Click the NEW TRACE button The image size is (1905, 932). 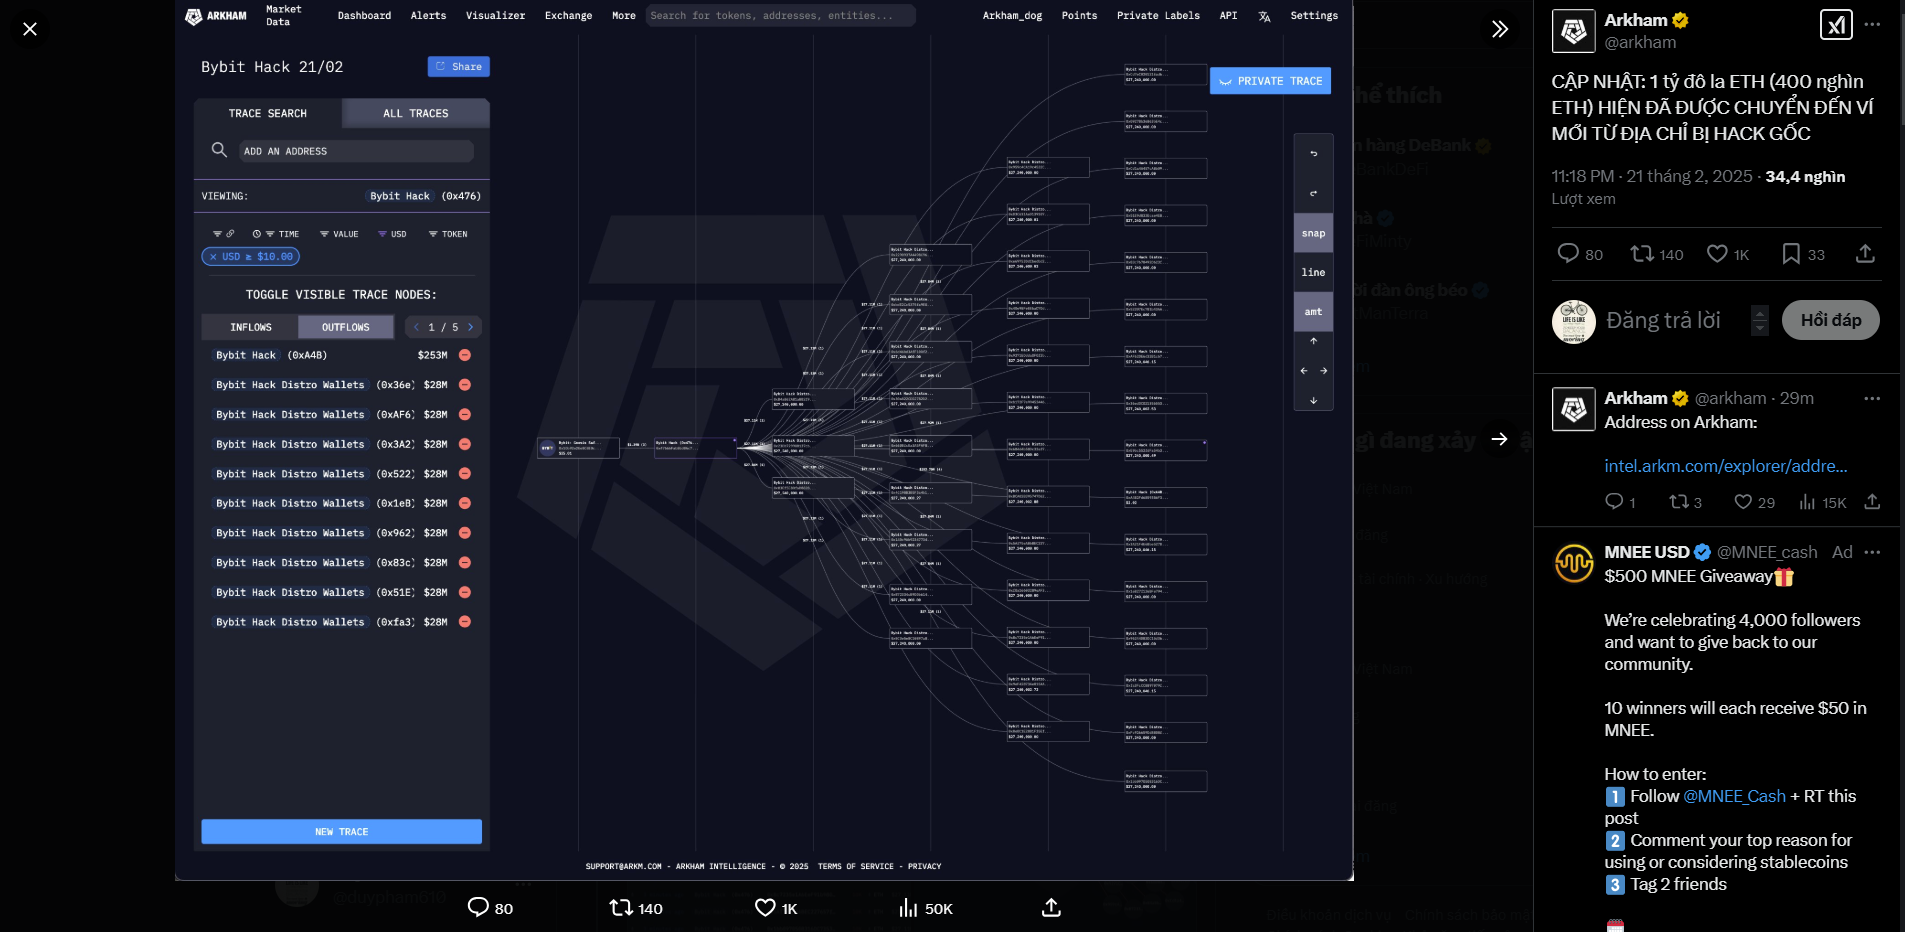pos(341,831)
